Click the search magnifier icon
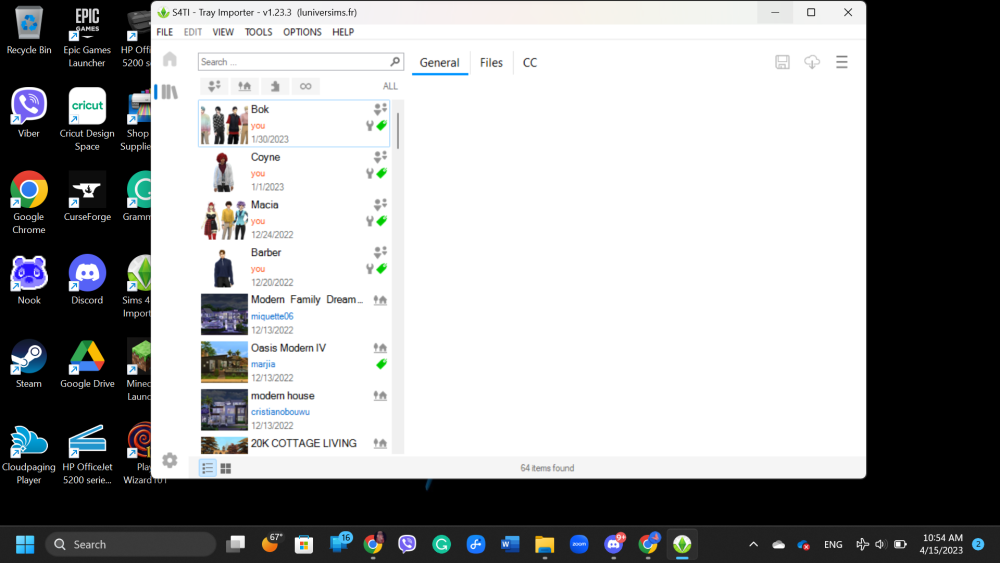 click(395, 62)
